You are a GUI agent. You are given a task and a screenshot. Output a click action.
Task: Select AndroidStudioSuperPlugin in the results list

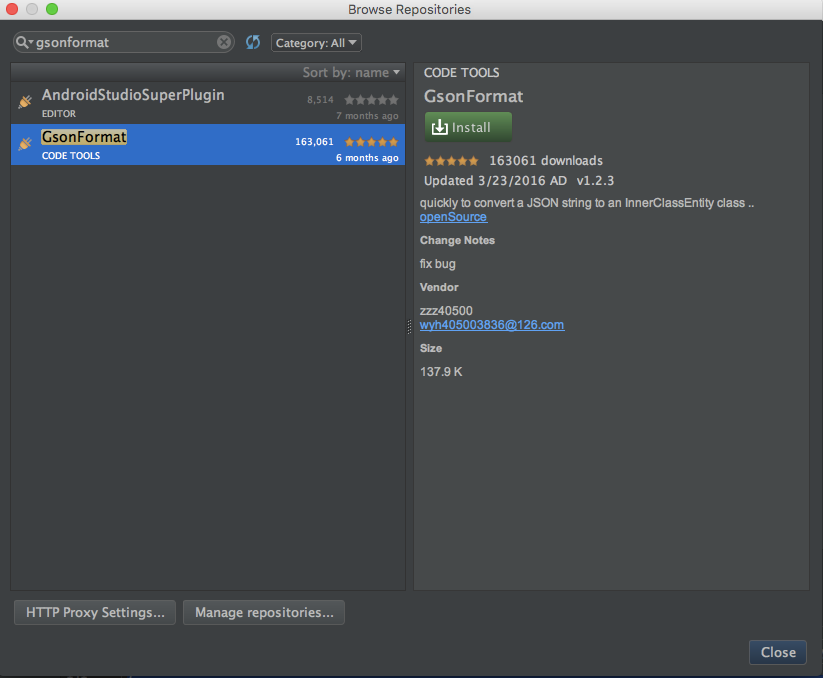pos(150,100)
